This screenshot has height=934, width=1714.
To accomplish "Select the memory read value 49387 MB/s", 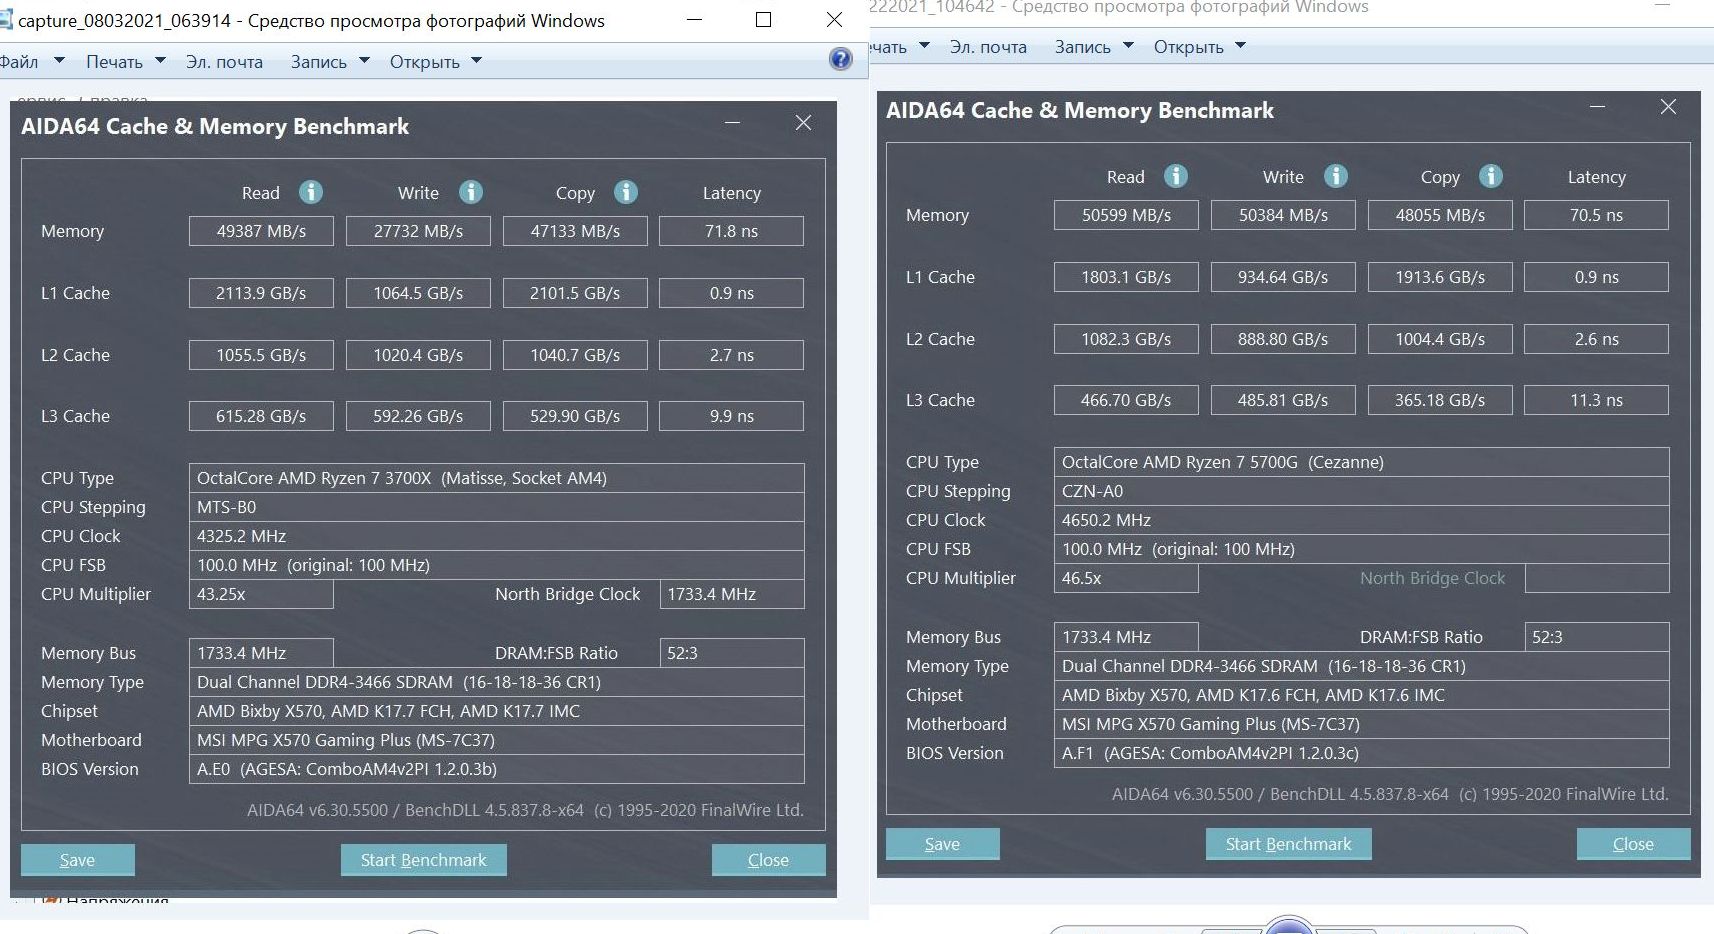I will coord(261,231).
